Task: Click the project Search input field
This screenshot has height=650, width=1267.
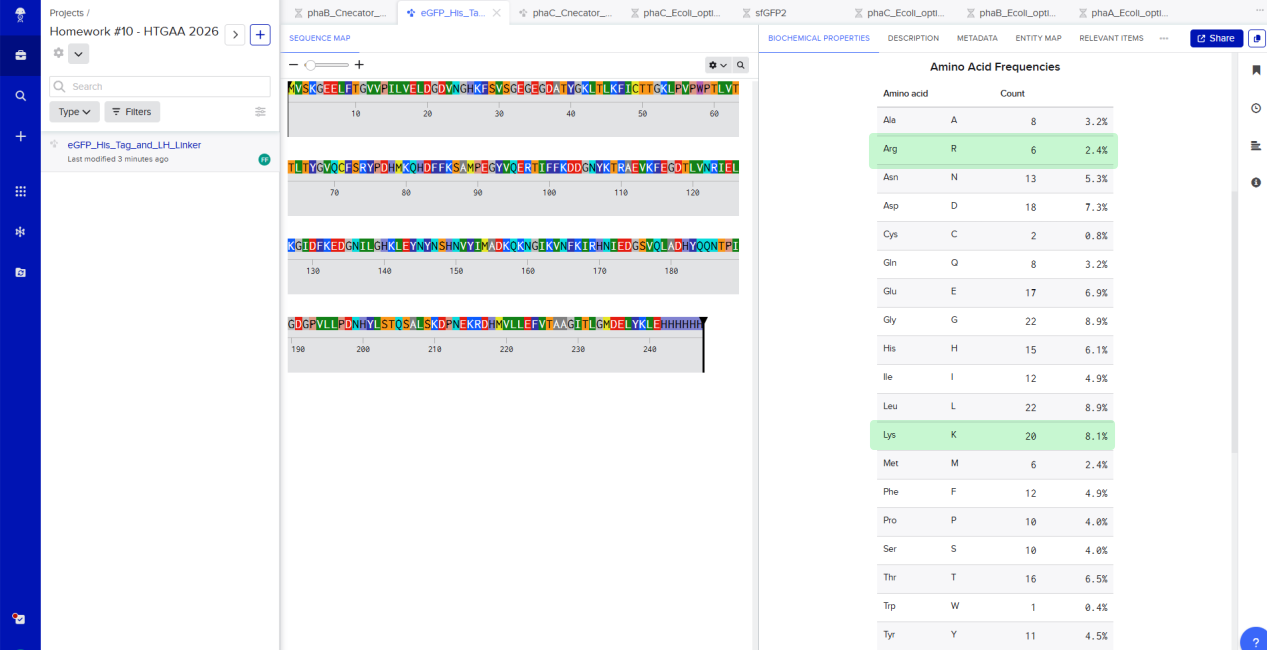Action: pyautogui.click(x=160, y=87)
